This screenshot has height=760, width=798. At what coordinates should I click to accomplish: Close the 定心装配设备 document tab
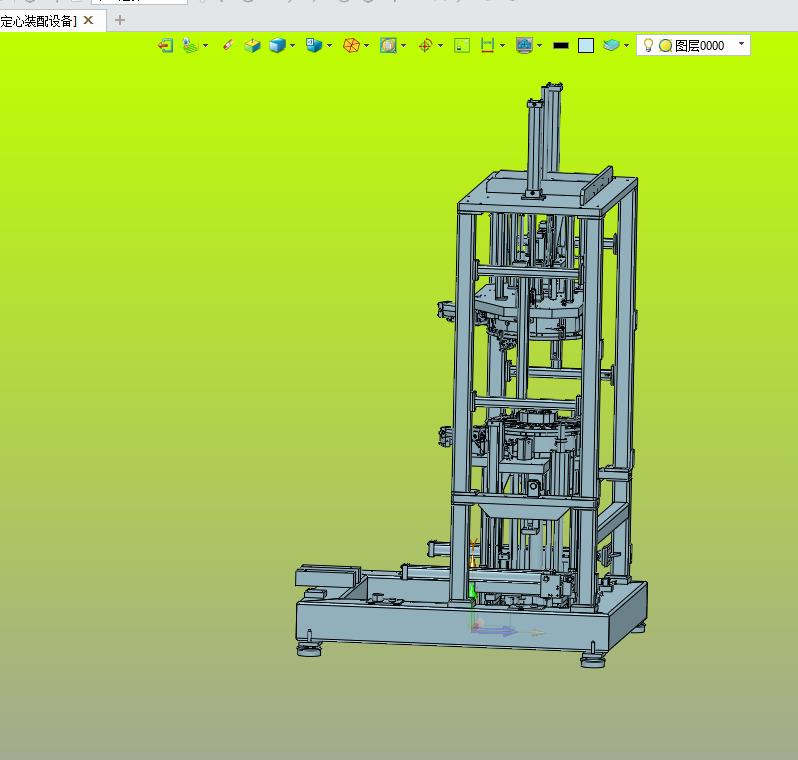click(x=89, y=20)
